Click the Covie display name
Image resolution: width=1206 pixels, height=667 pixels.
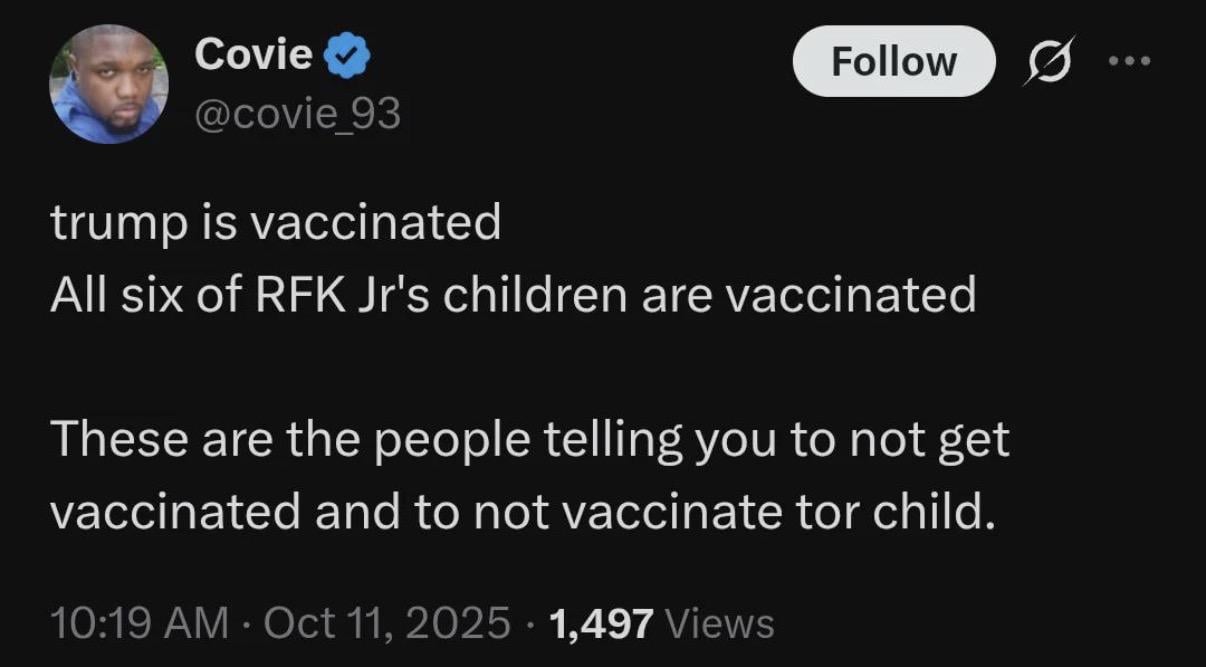click(254, 54)
